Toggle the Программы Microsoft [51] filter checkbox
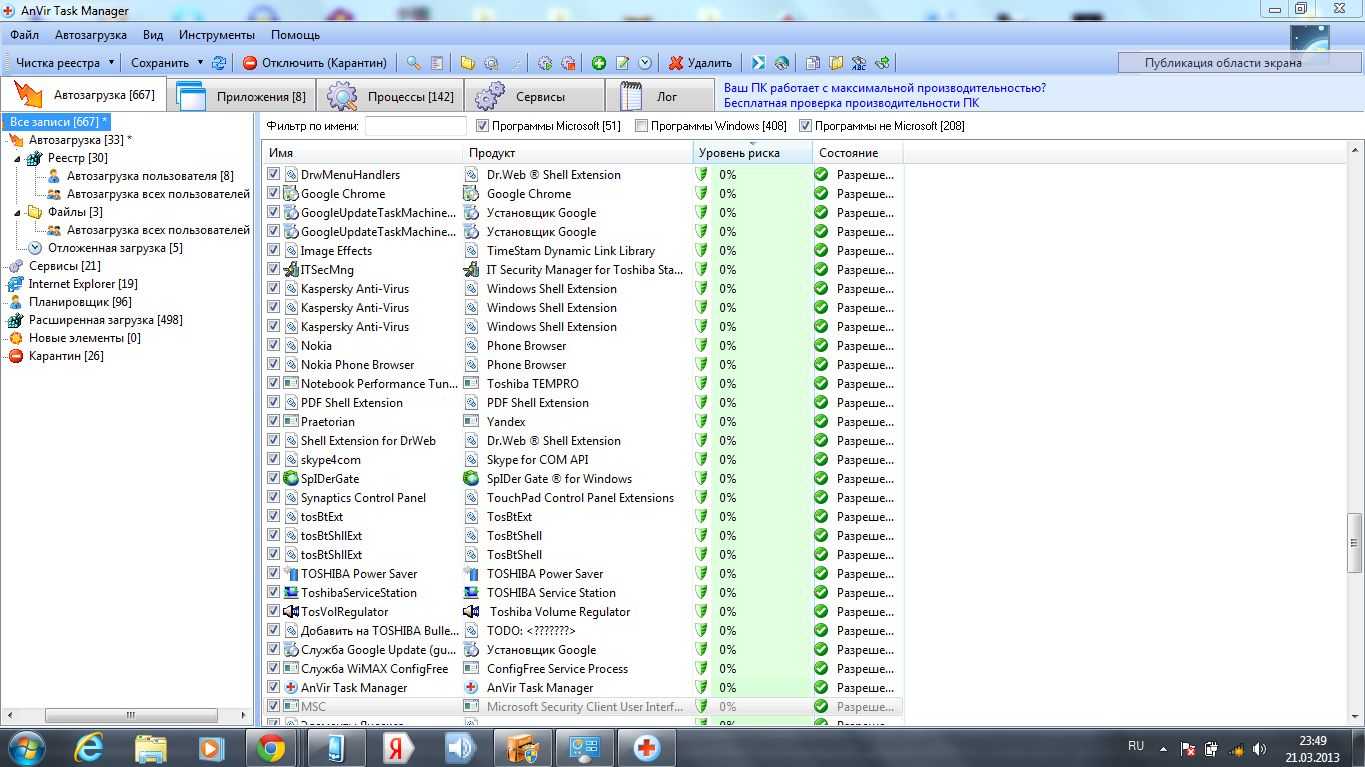 click(x=482, y=126)
